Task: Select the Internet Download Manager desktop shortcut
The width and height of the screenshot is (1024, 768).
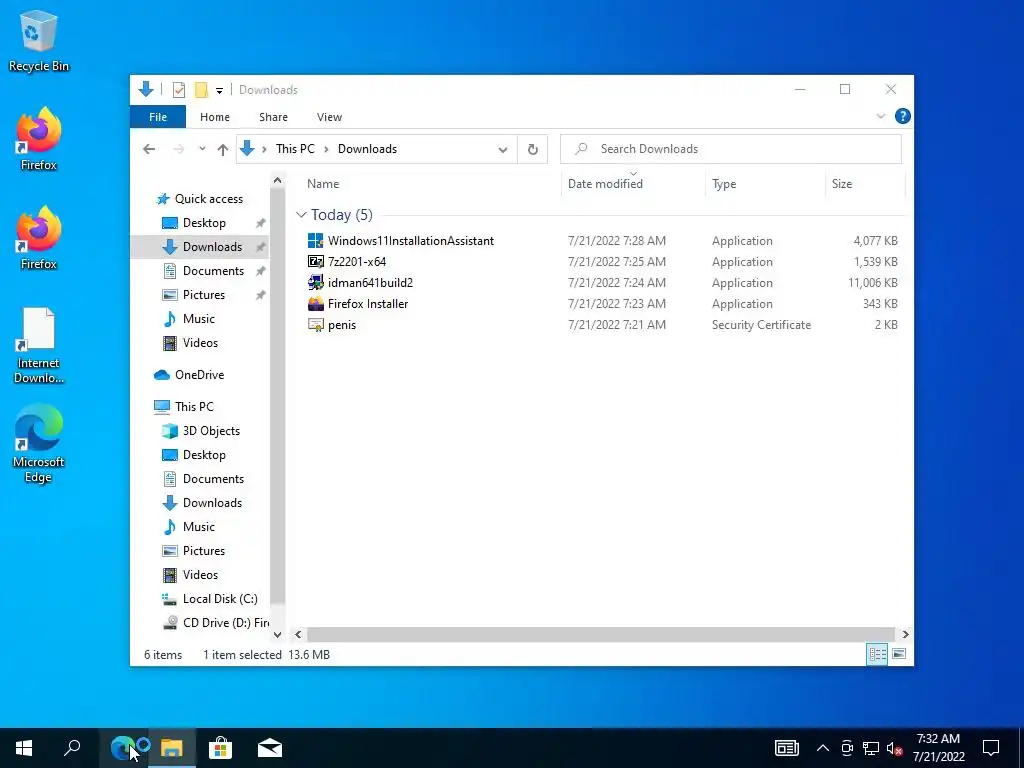Action: pyautogui.click(x=39, y=345)
